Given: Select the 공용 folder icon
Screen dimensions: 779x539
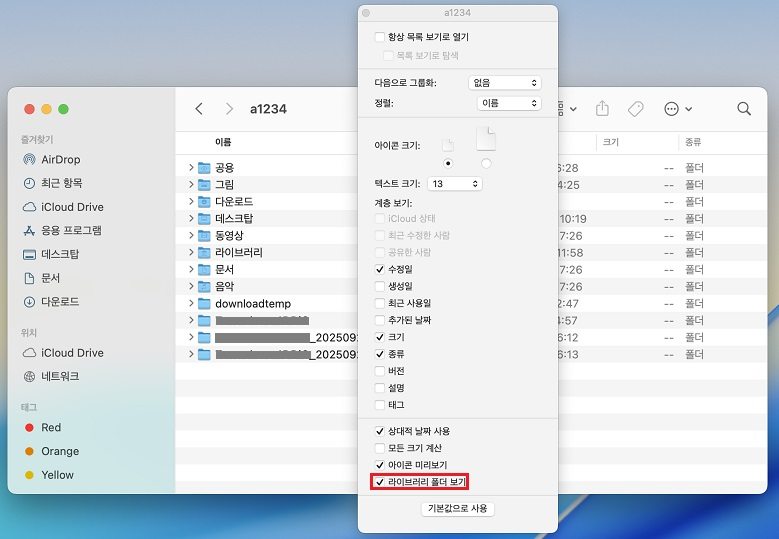Looking at the screenshot, I should [204, 168].
